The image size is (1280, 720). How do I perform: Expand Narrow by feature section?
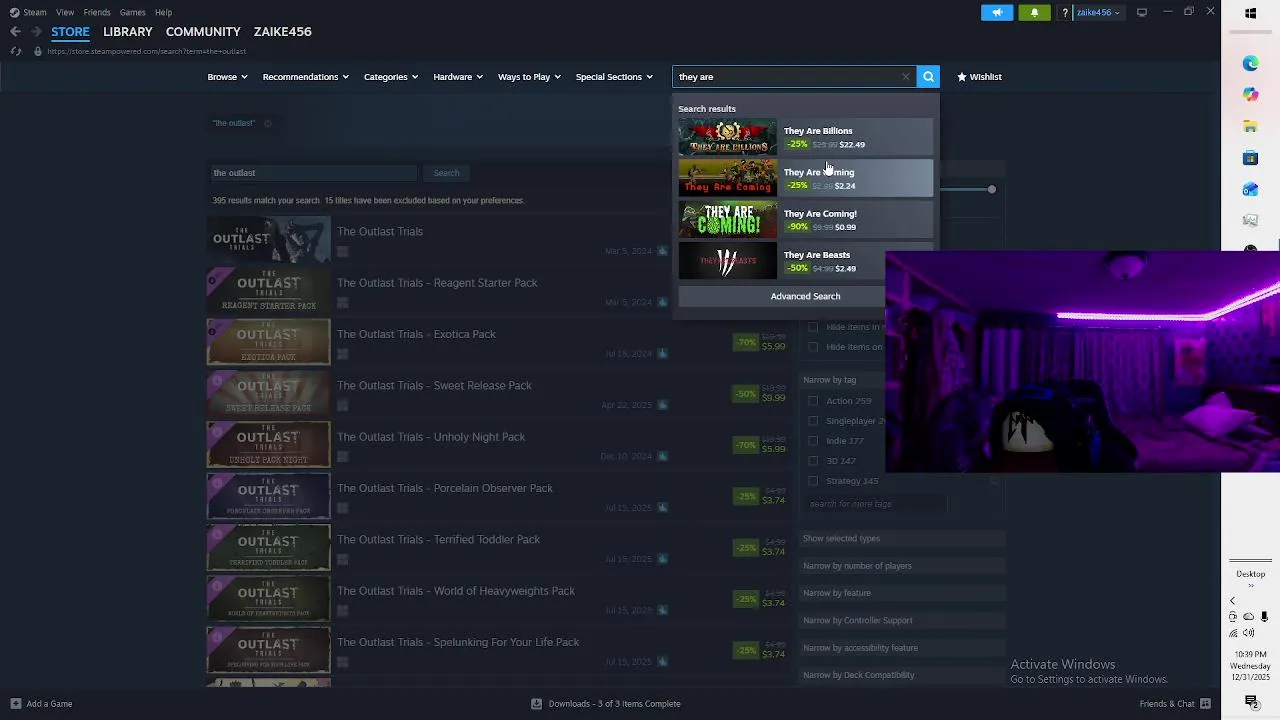[903, 593]
